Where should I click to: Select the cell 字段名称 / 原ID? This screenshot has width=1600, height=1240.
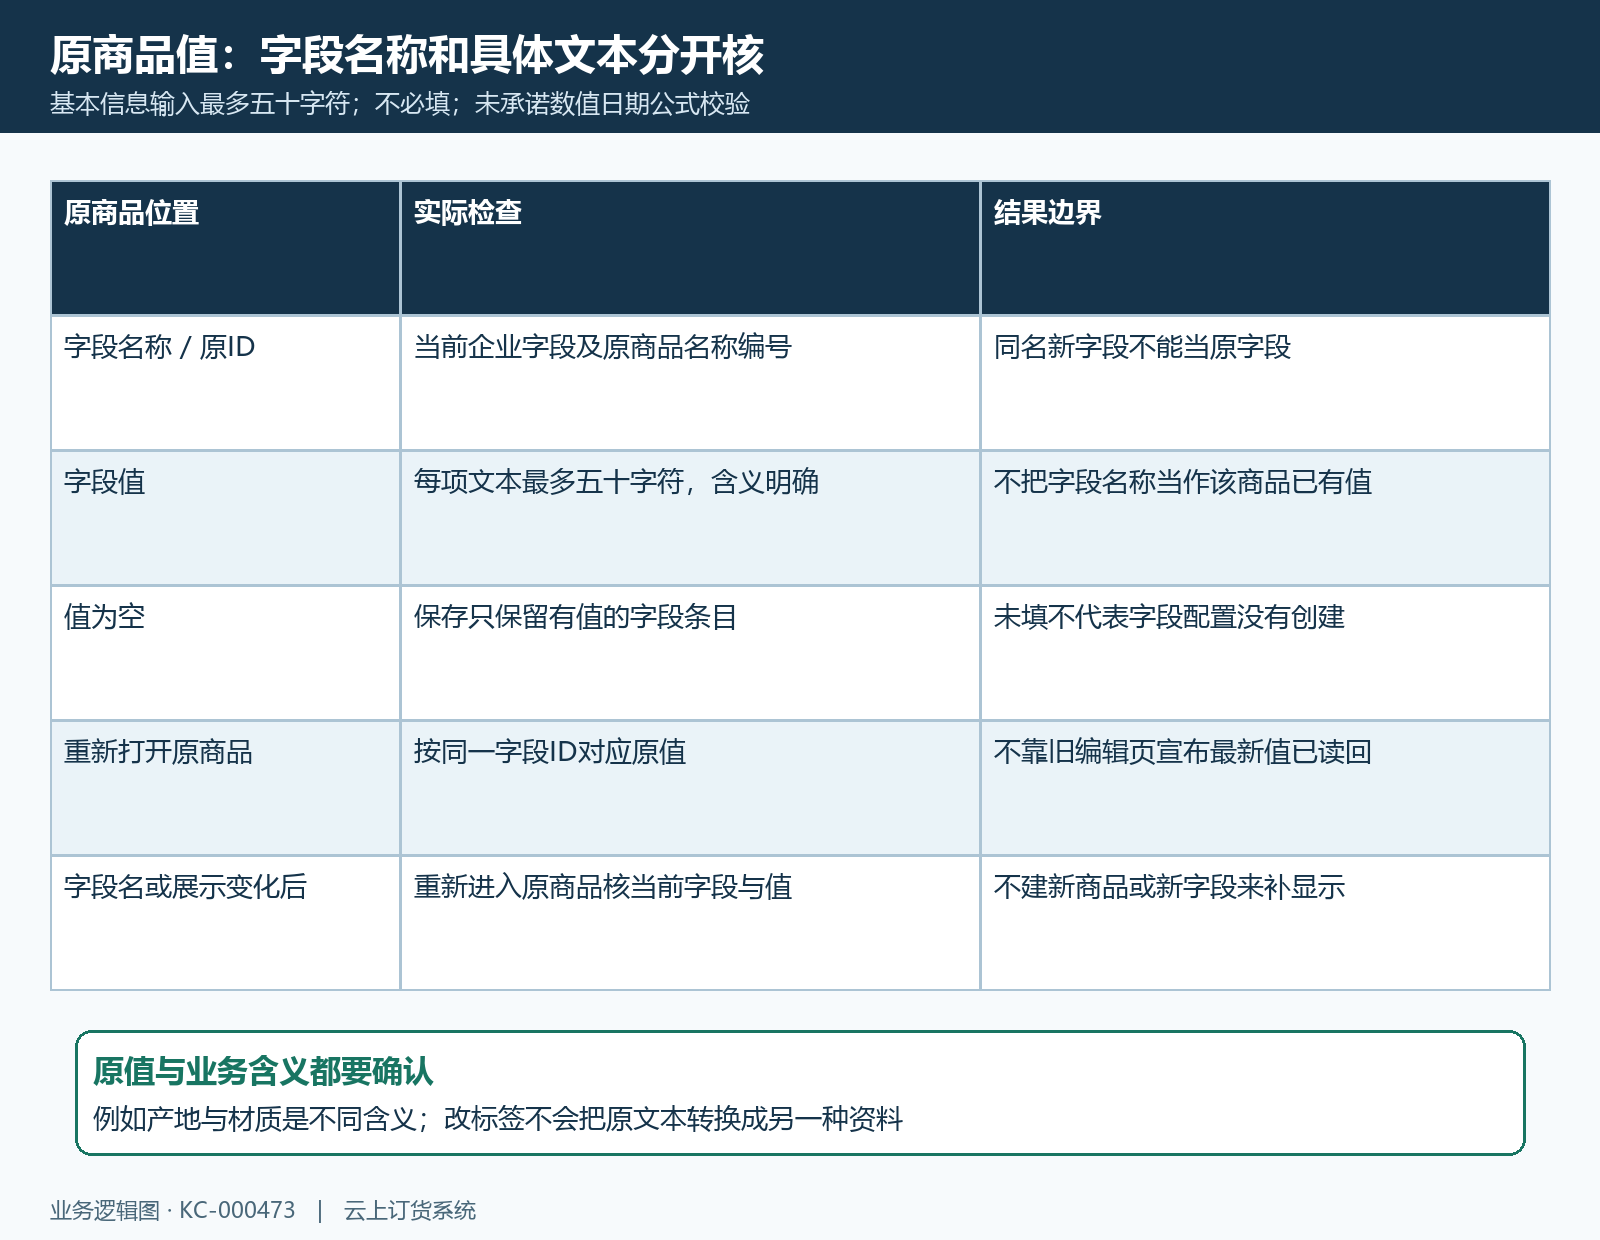tap(226, 383)
